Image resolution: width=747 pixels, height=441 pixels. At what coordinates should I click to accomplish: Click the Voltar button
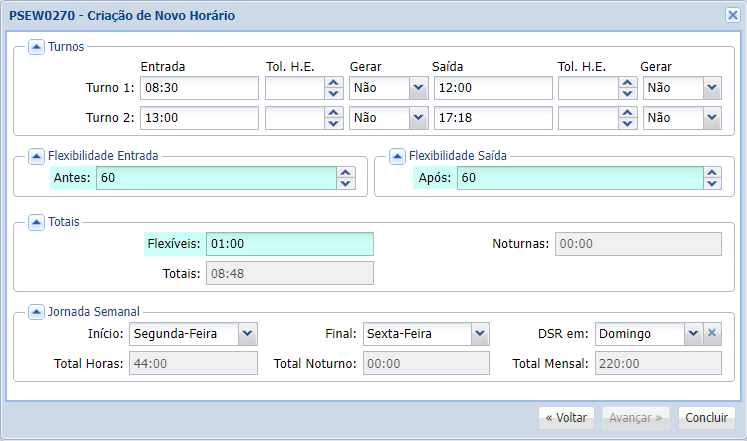[566, 417]
